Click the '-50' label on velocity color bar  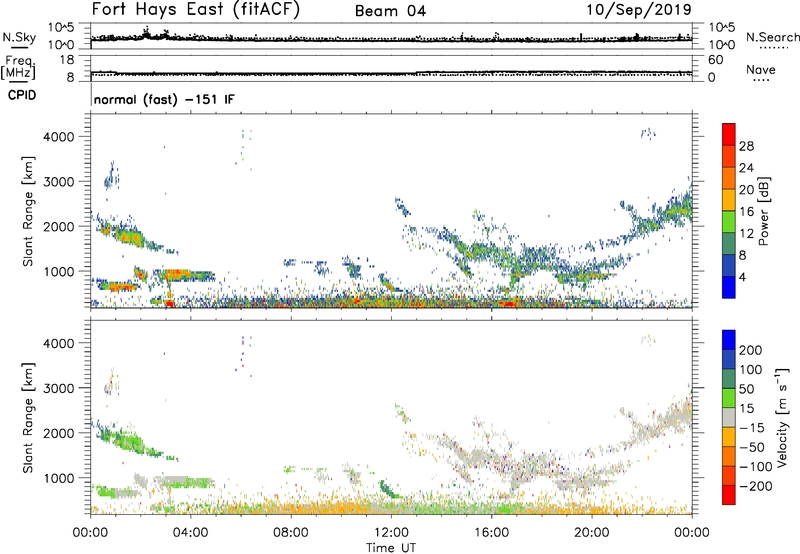tap(753, 447)
